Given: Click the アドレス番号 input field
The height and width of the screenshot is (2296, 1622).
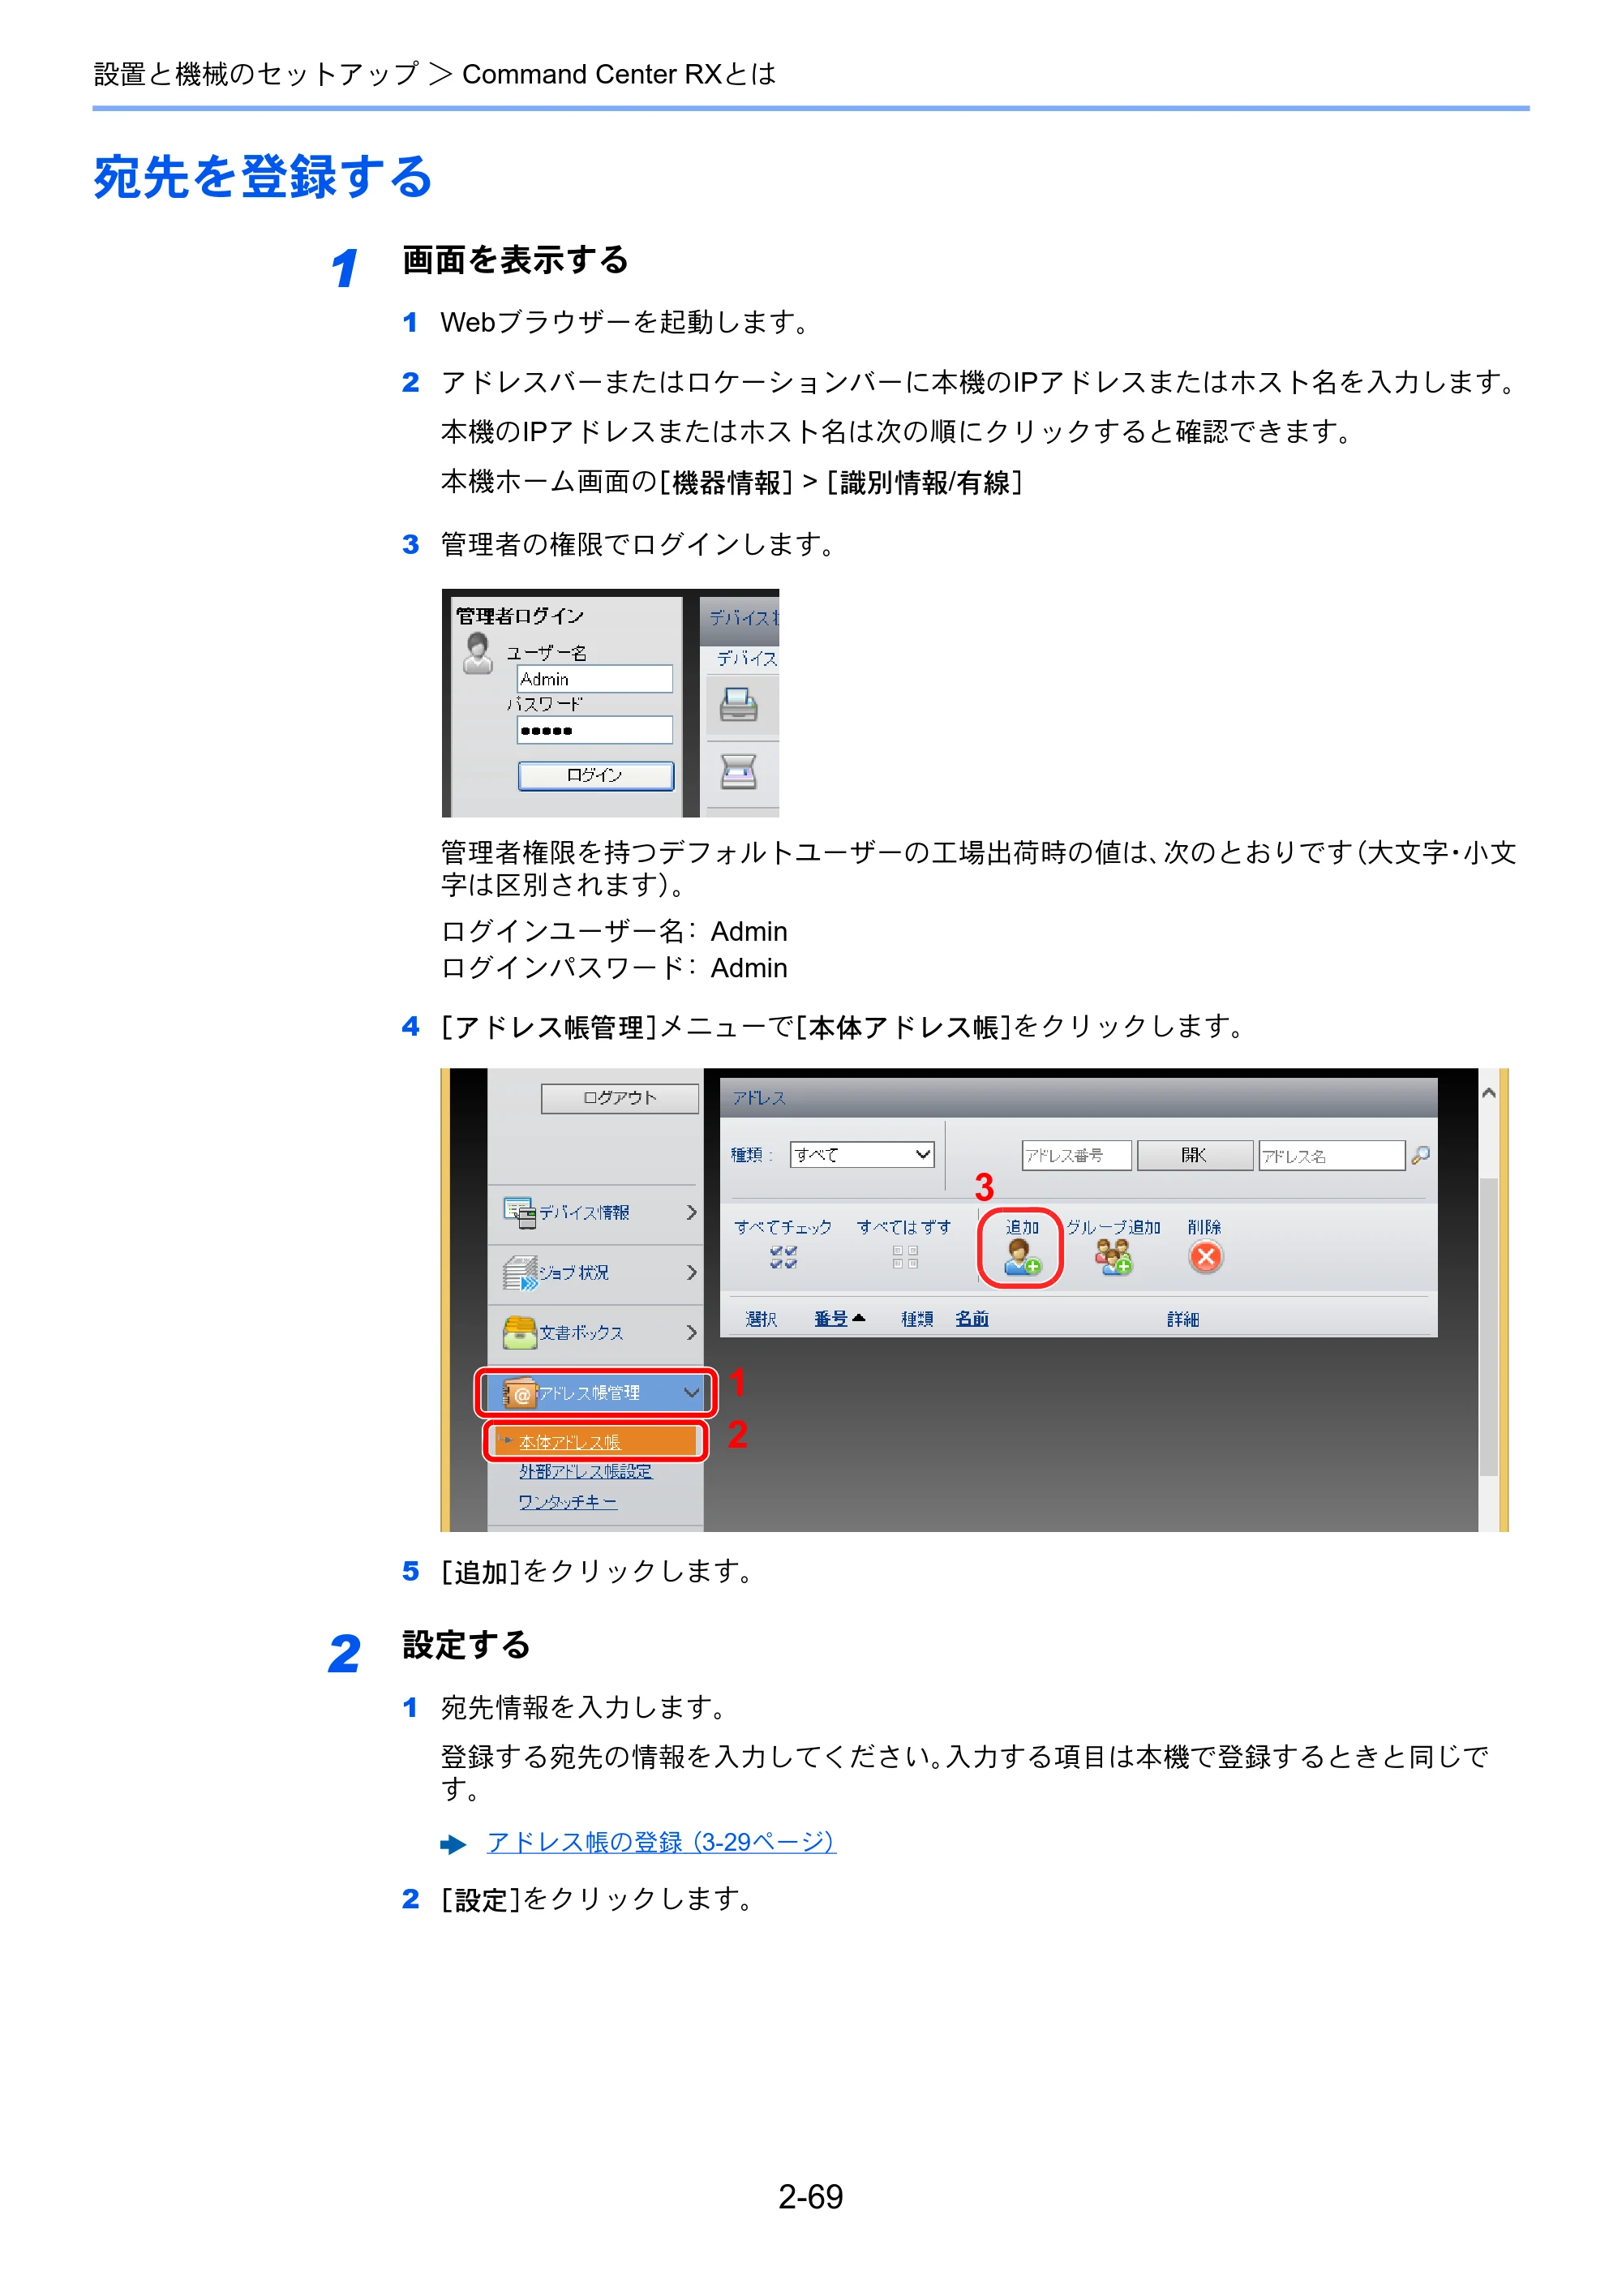Looking at the screenshot, I should (x=1076, y=1156).
